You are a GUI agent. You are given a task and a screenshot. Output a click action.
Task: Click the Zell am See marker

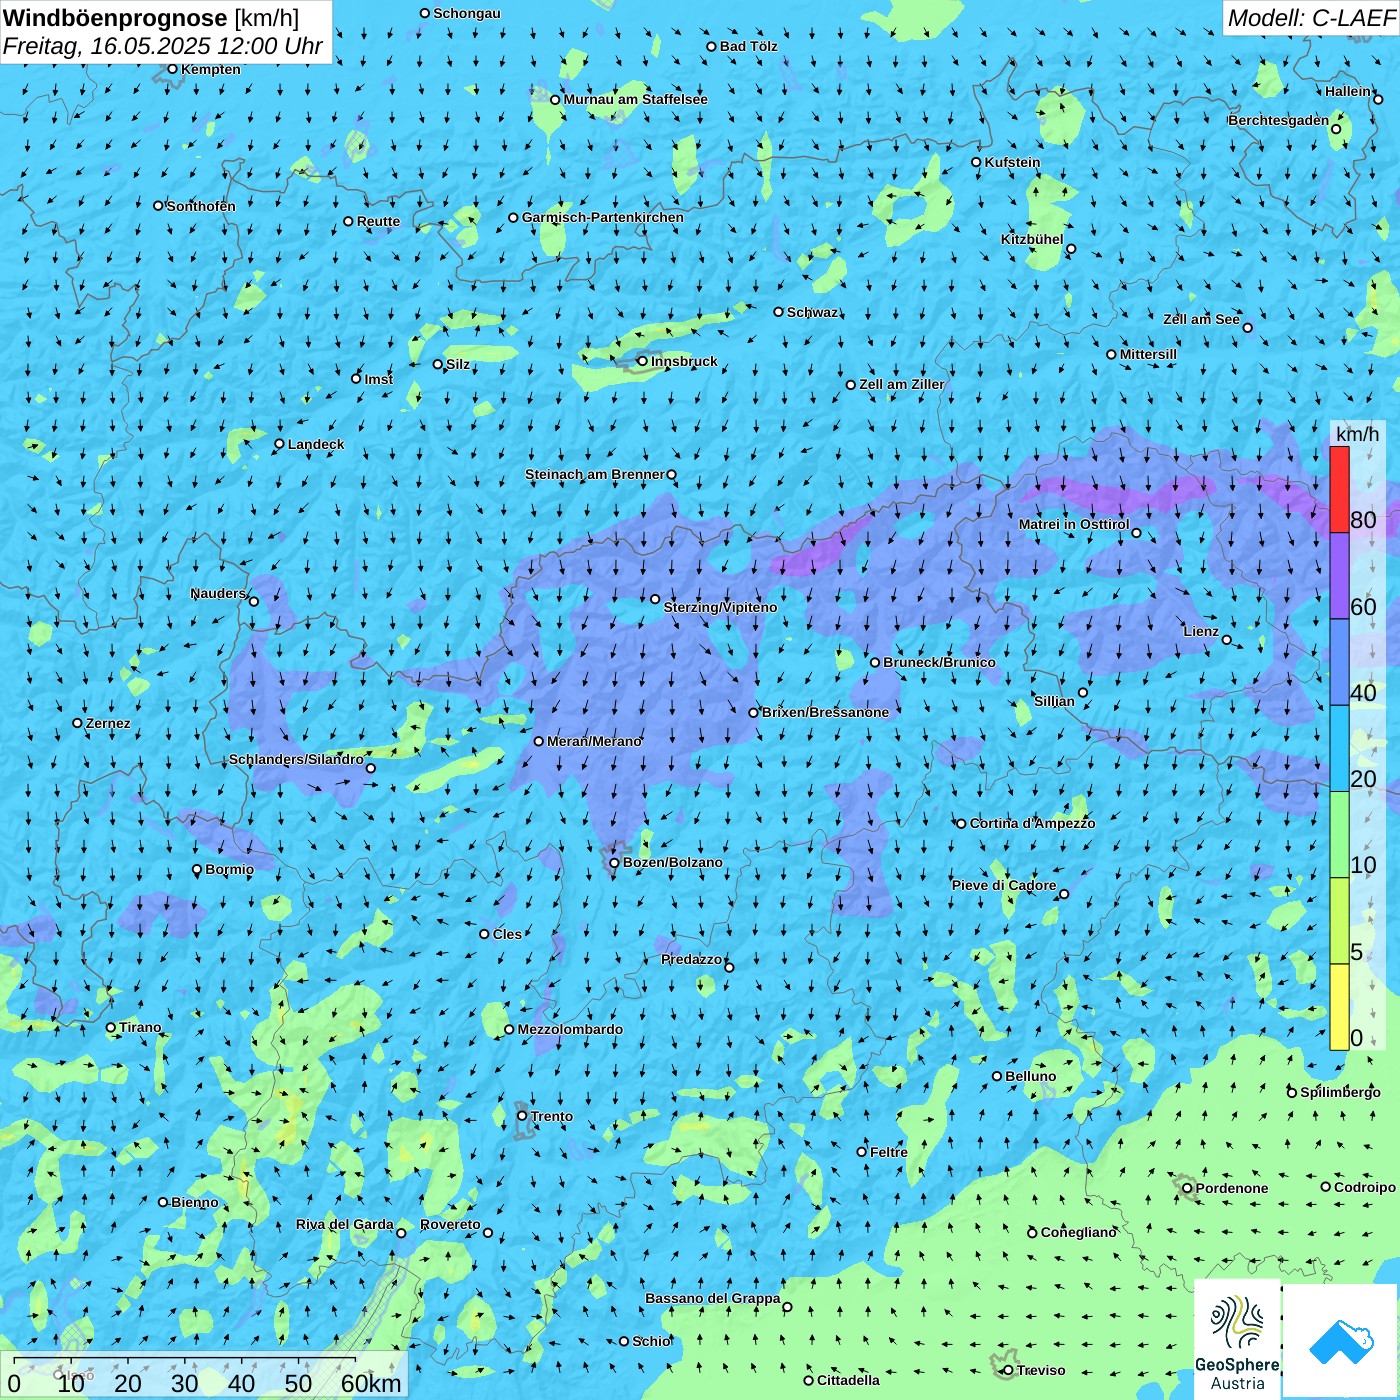tap(1247, 327)
